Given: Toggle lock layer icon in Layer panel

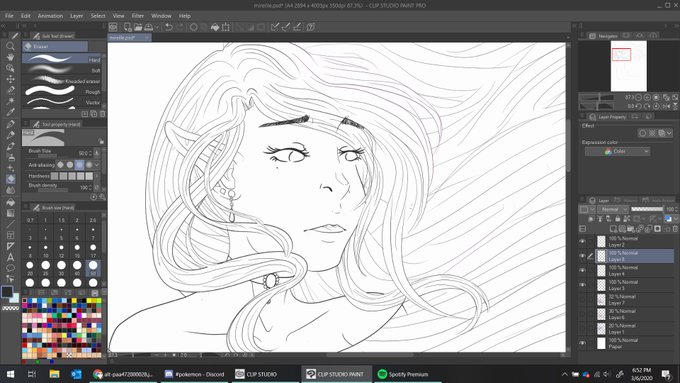Looking at the screenshot, I should pyautogui.click(x=618, y=219).
